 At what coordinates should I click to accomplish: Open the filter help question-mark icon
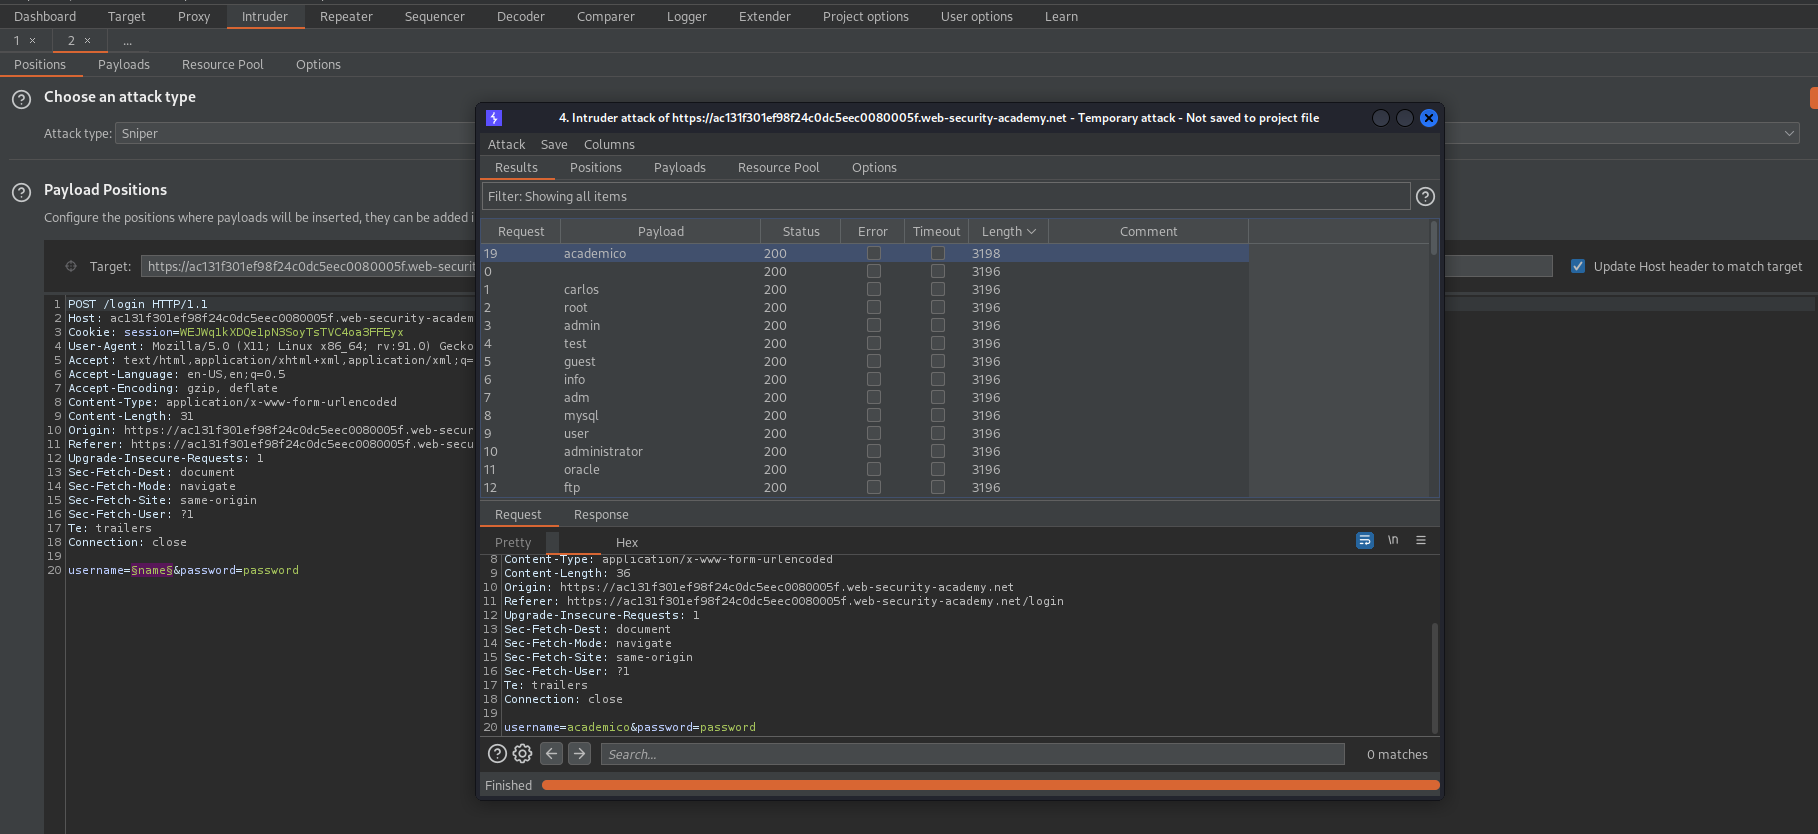[1425, 197]
